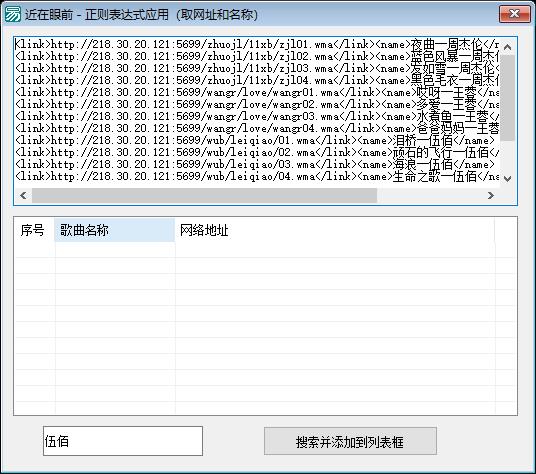Click first empty row in list view

[265, 249]
